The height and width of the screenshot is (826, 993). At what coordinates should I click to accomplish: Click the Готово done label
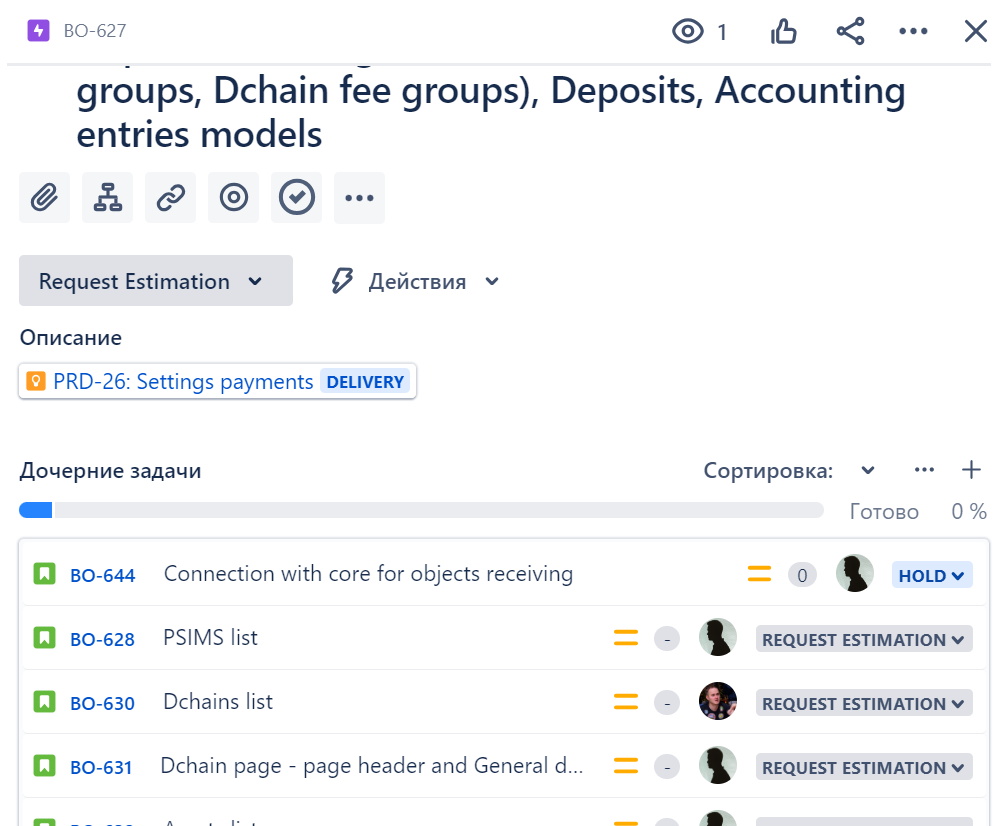[x=884, y=511]
